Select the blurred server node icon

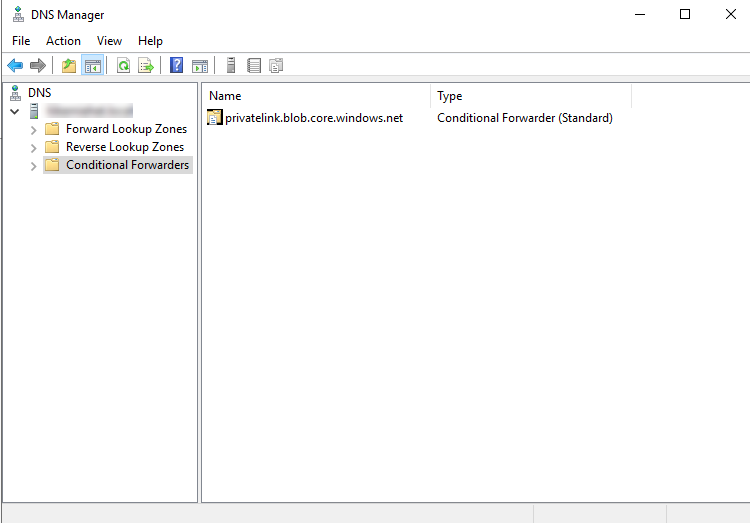(34, 111)
